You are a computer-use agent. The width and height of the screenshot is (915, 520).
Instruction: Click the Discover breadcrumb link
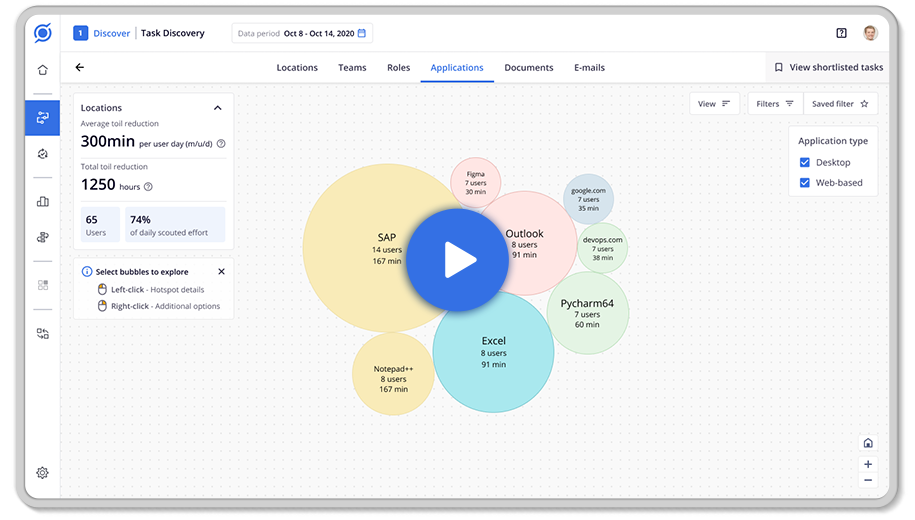[111, 33]
